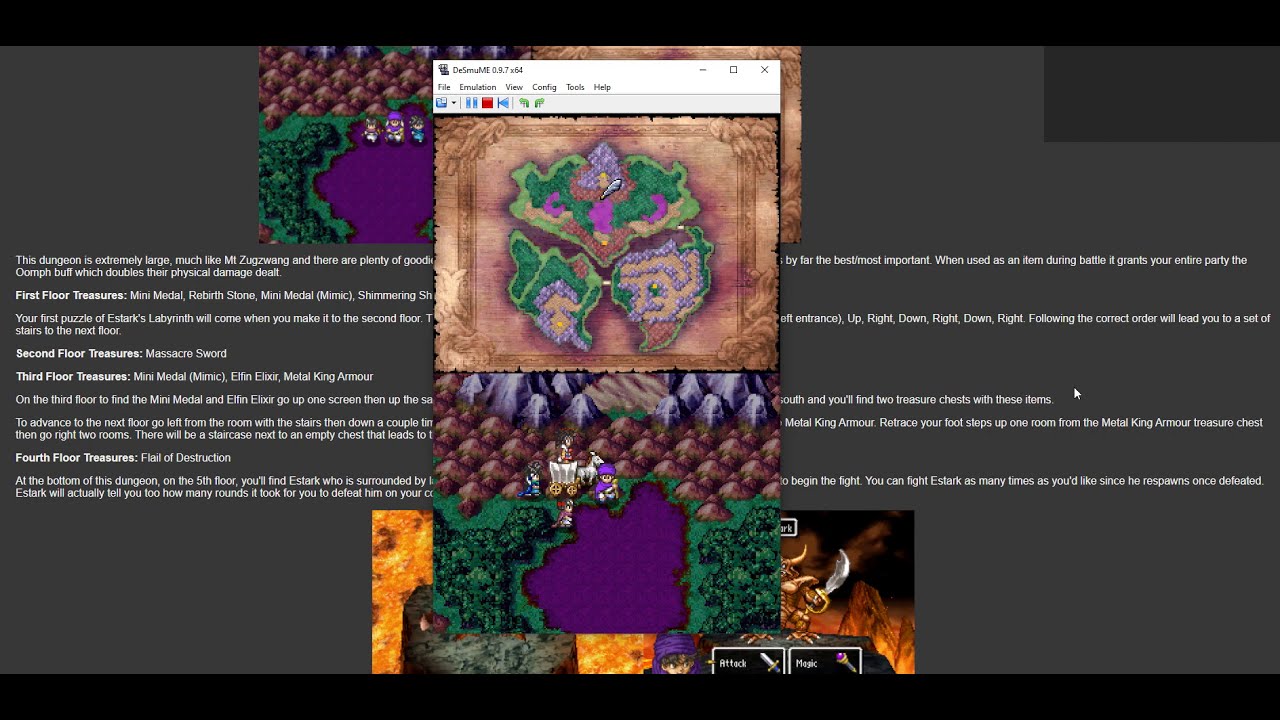Stop emulation with the red square
This screenshot has width=1280, height=720.
(x=487, y=103)
